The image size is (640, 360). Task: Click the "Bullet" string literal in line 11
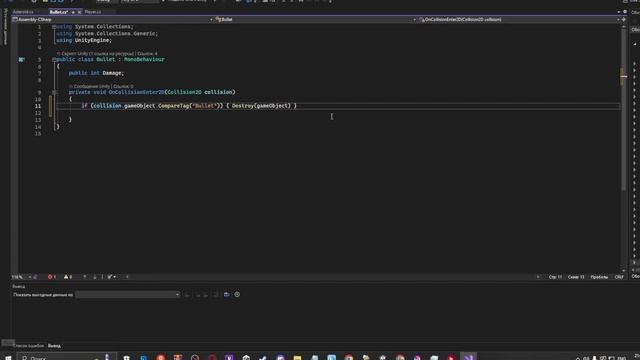pyautogui.click(x=204, y=106)
